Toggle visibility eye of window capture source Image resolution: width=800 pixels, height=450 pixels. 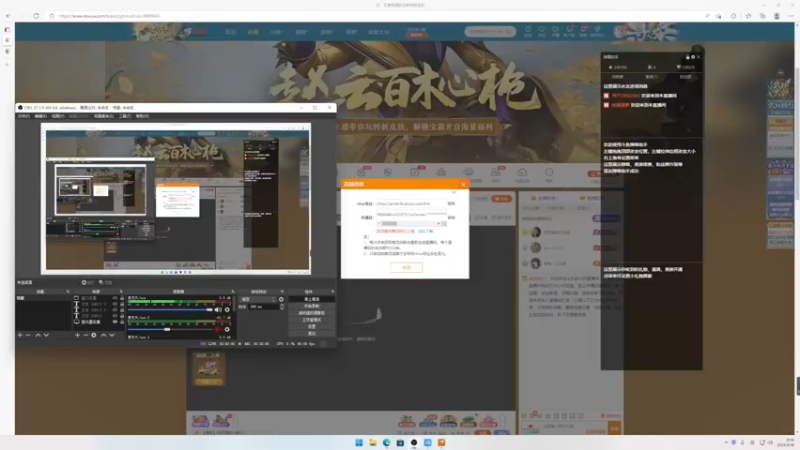coord(115,298)
